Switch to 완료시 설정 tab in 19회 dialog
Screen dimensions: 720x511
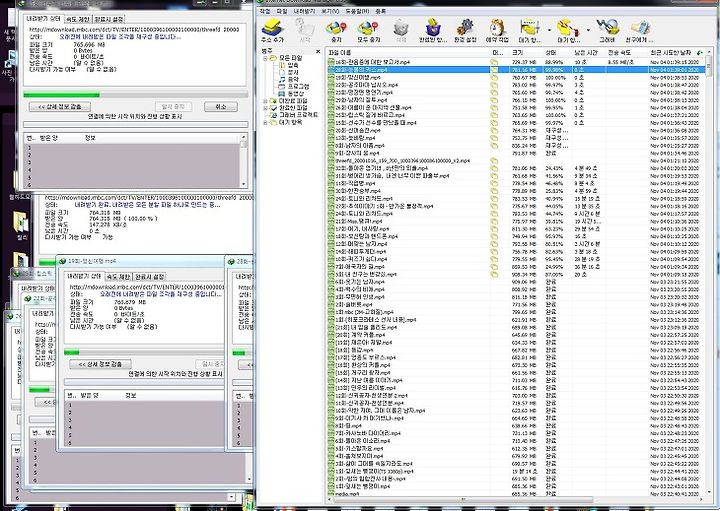[149, 277]
